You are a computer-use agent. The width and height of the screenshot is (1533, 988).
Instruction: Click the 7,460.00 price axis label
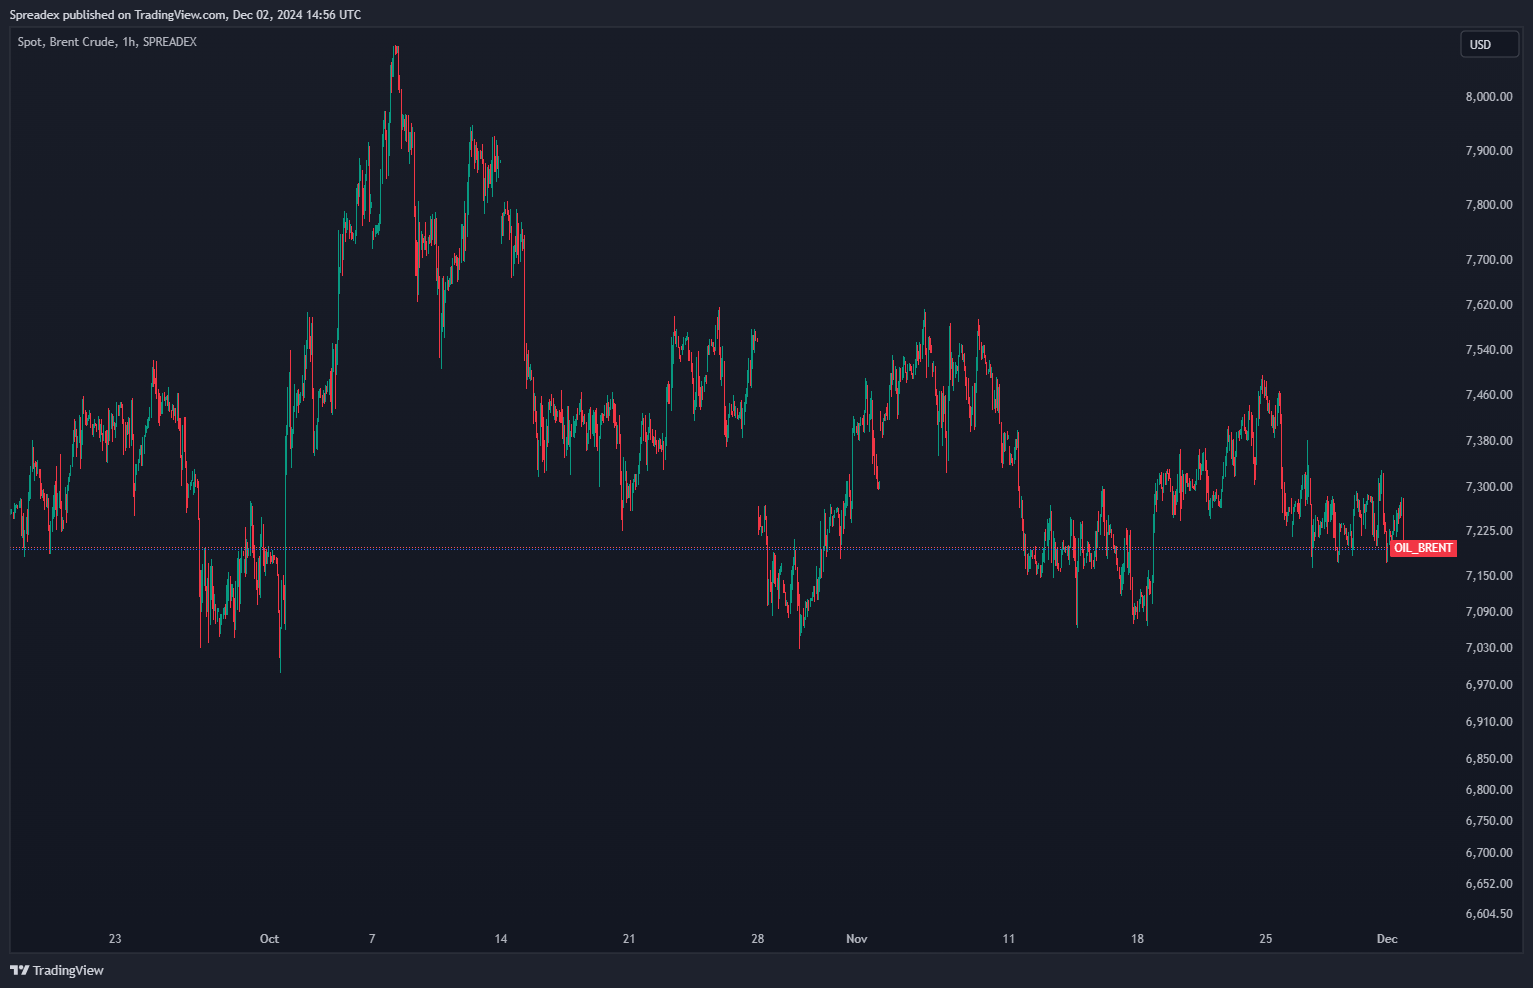pos(1489,395)
